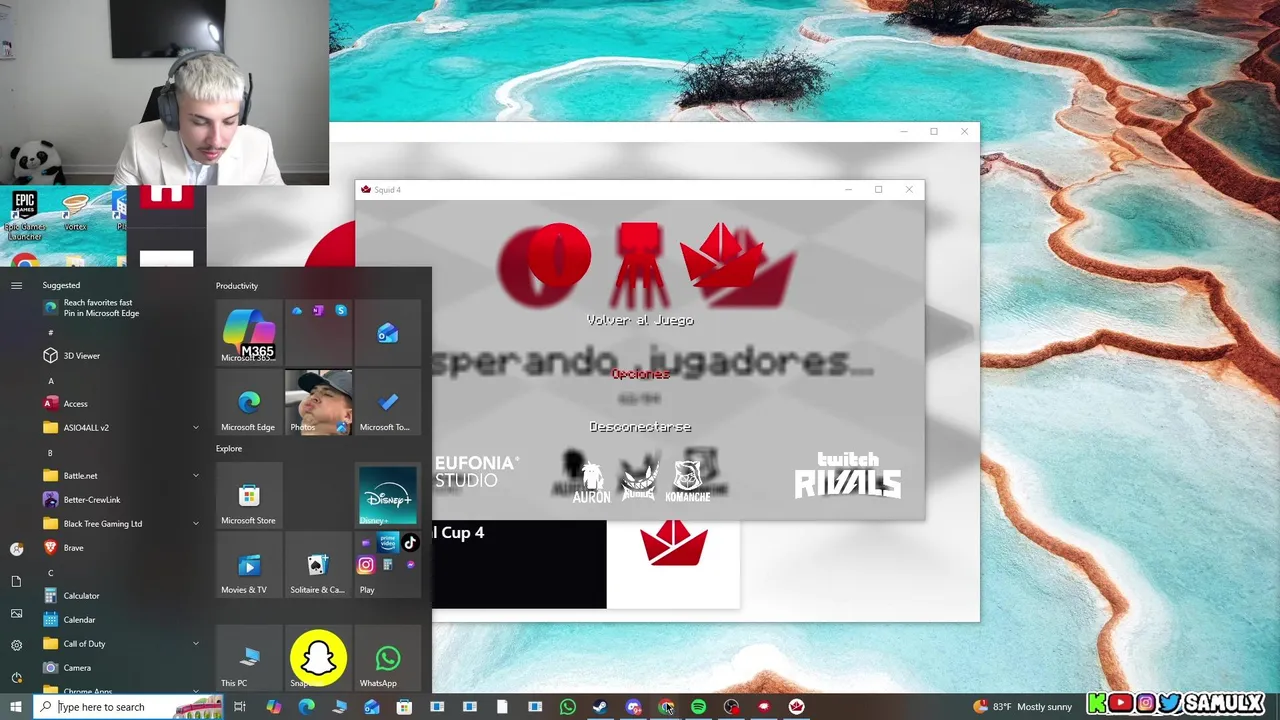
Task: Open Movies & TV tile
Action: click(249, 564)
